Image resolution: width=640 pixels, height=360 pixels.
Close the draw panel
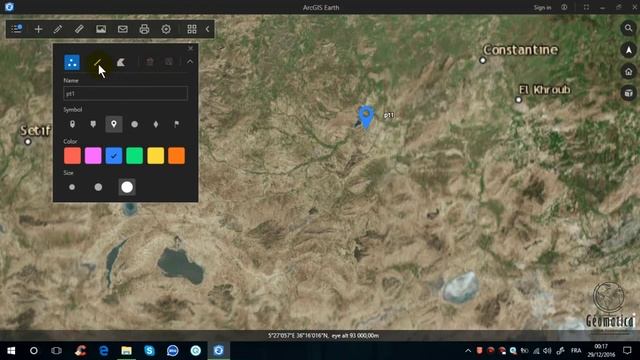coord(190,48)
